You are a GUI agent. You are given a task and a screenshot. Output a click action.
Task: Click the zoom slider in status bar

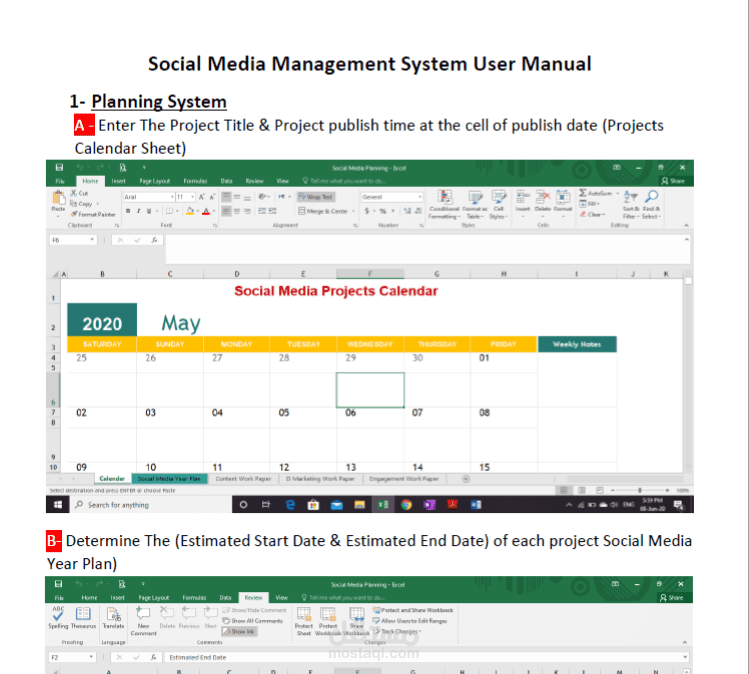click(640, 490)
